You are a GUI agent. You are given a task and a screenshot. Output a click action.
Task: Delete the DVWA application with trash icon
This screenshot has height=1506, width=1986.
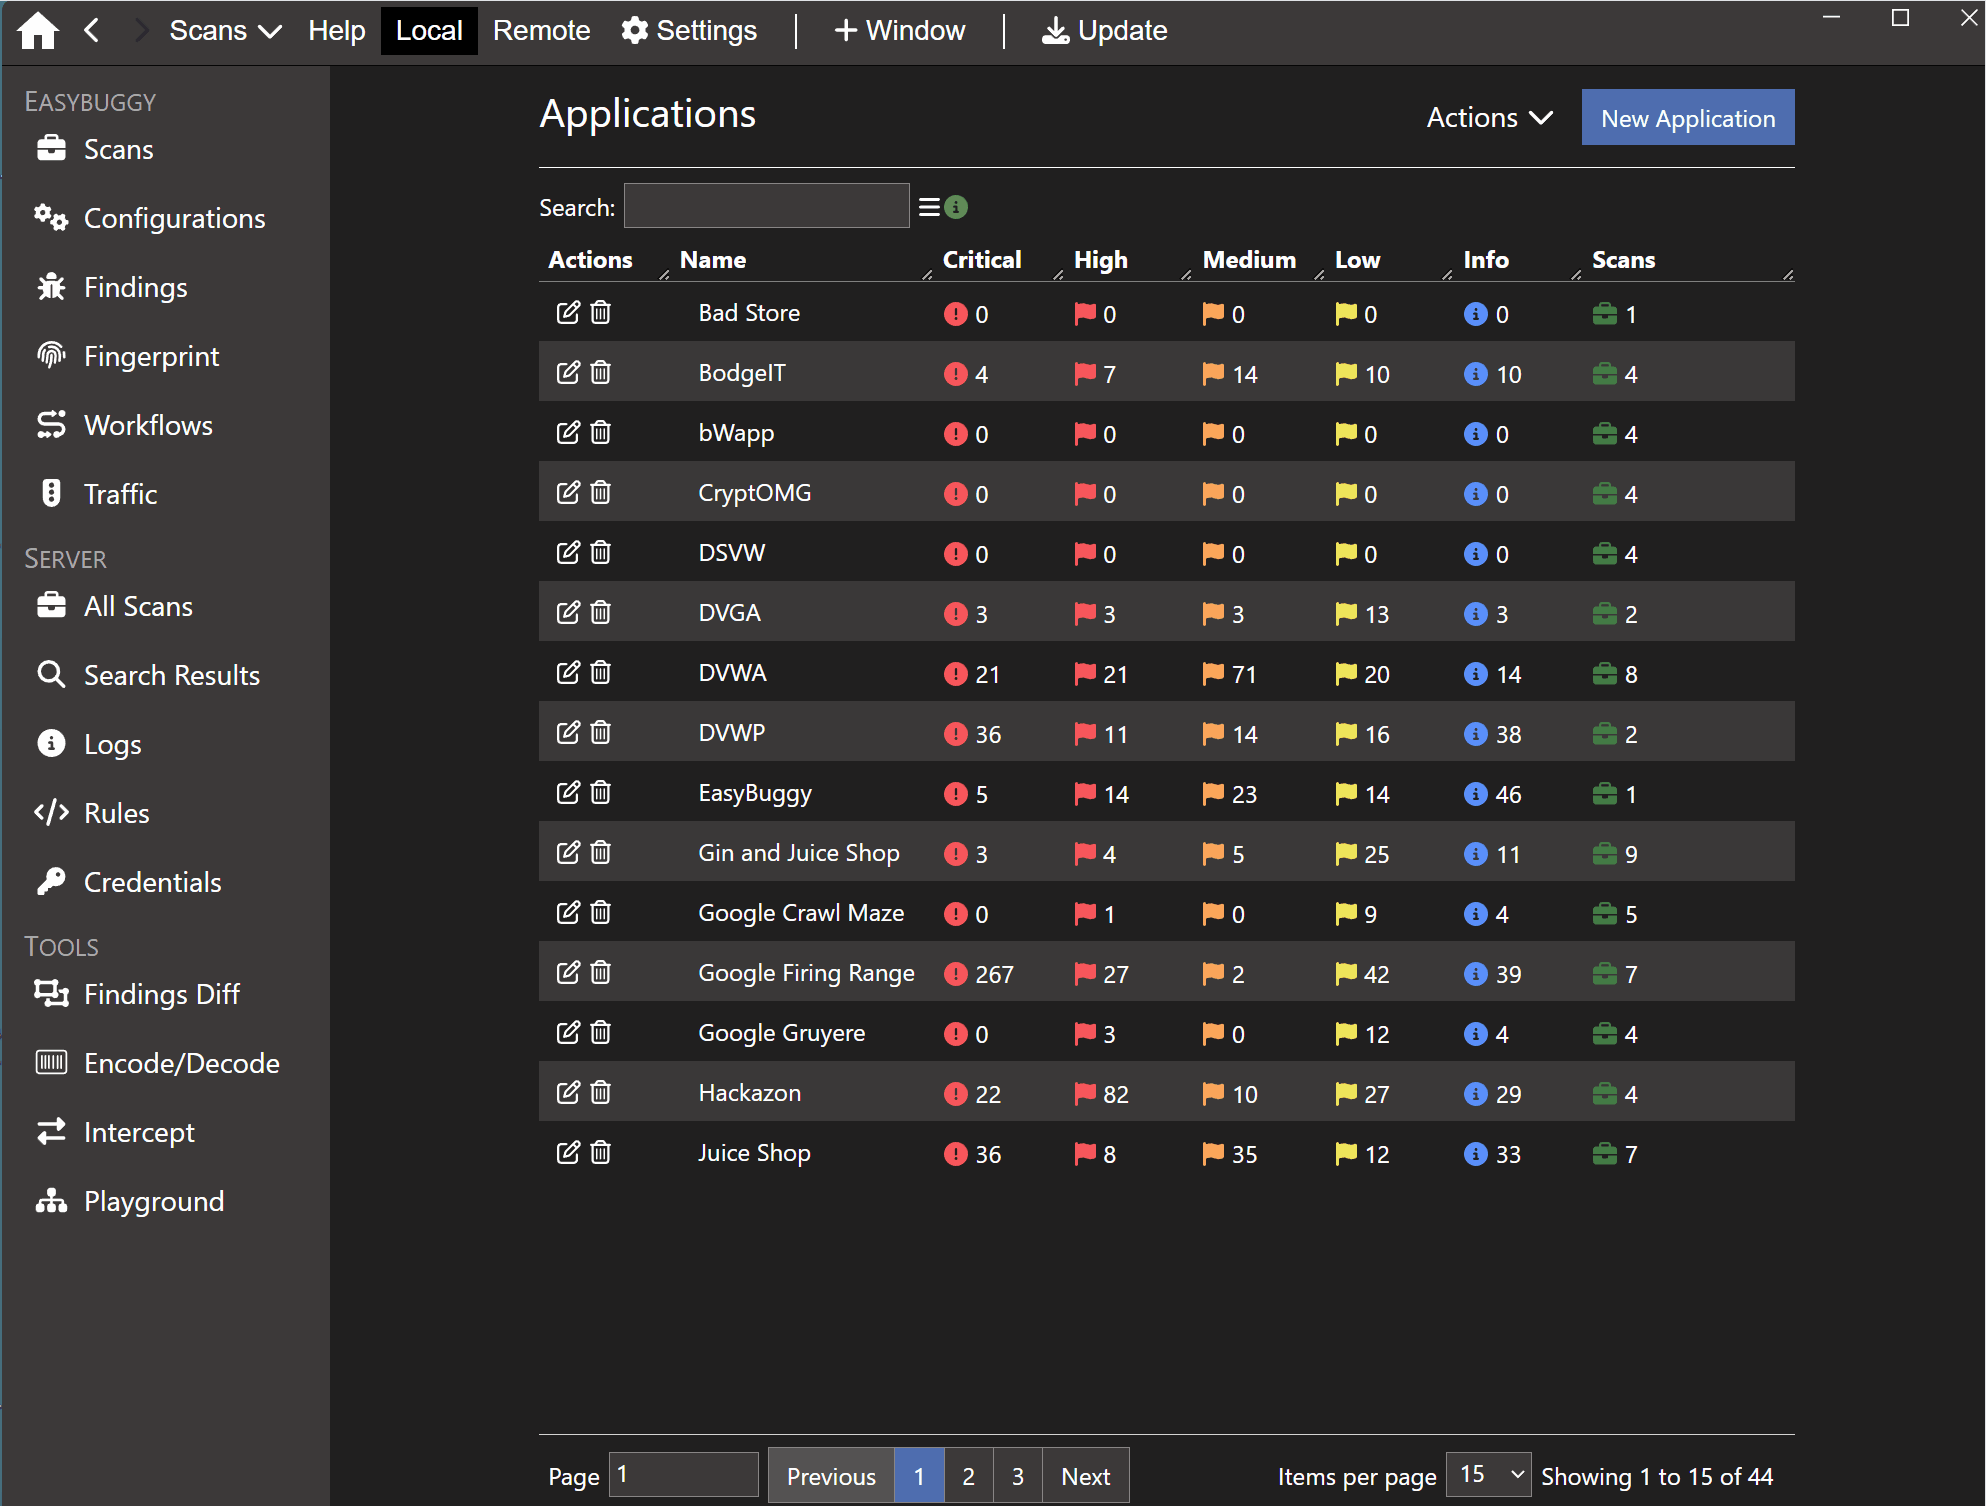click(x=600, y=673)
